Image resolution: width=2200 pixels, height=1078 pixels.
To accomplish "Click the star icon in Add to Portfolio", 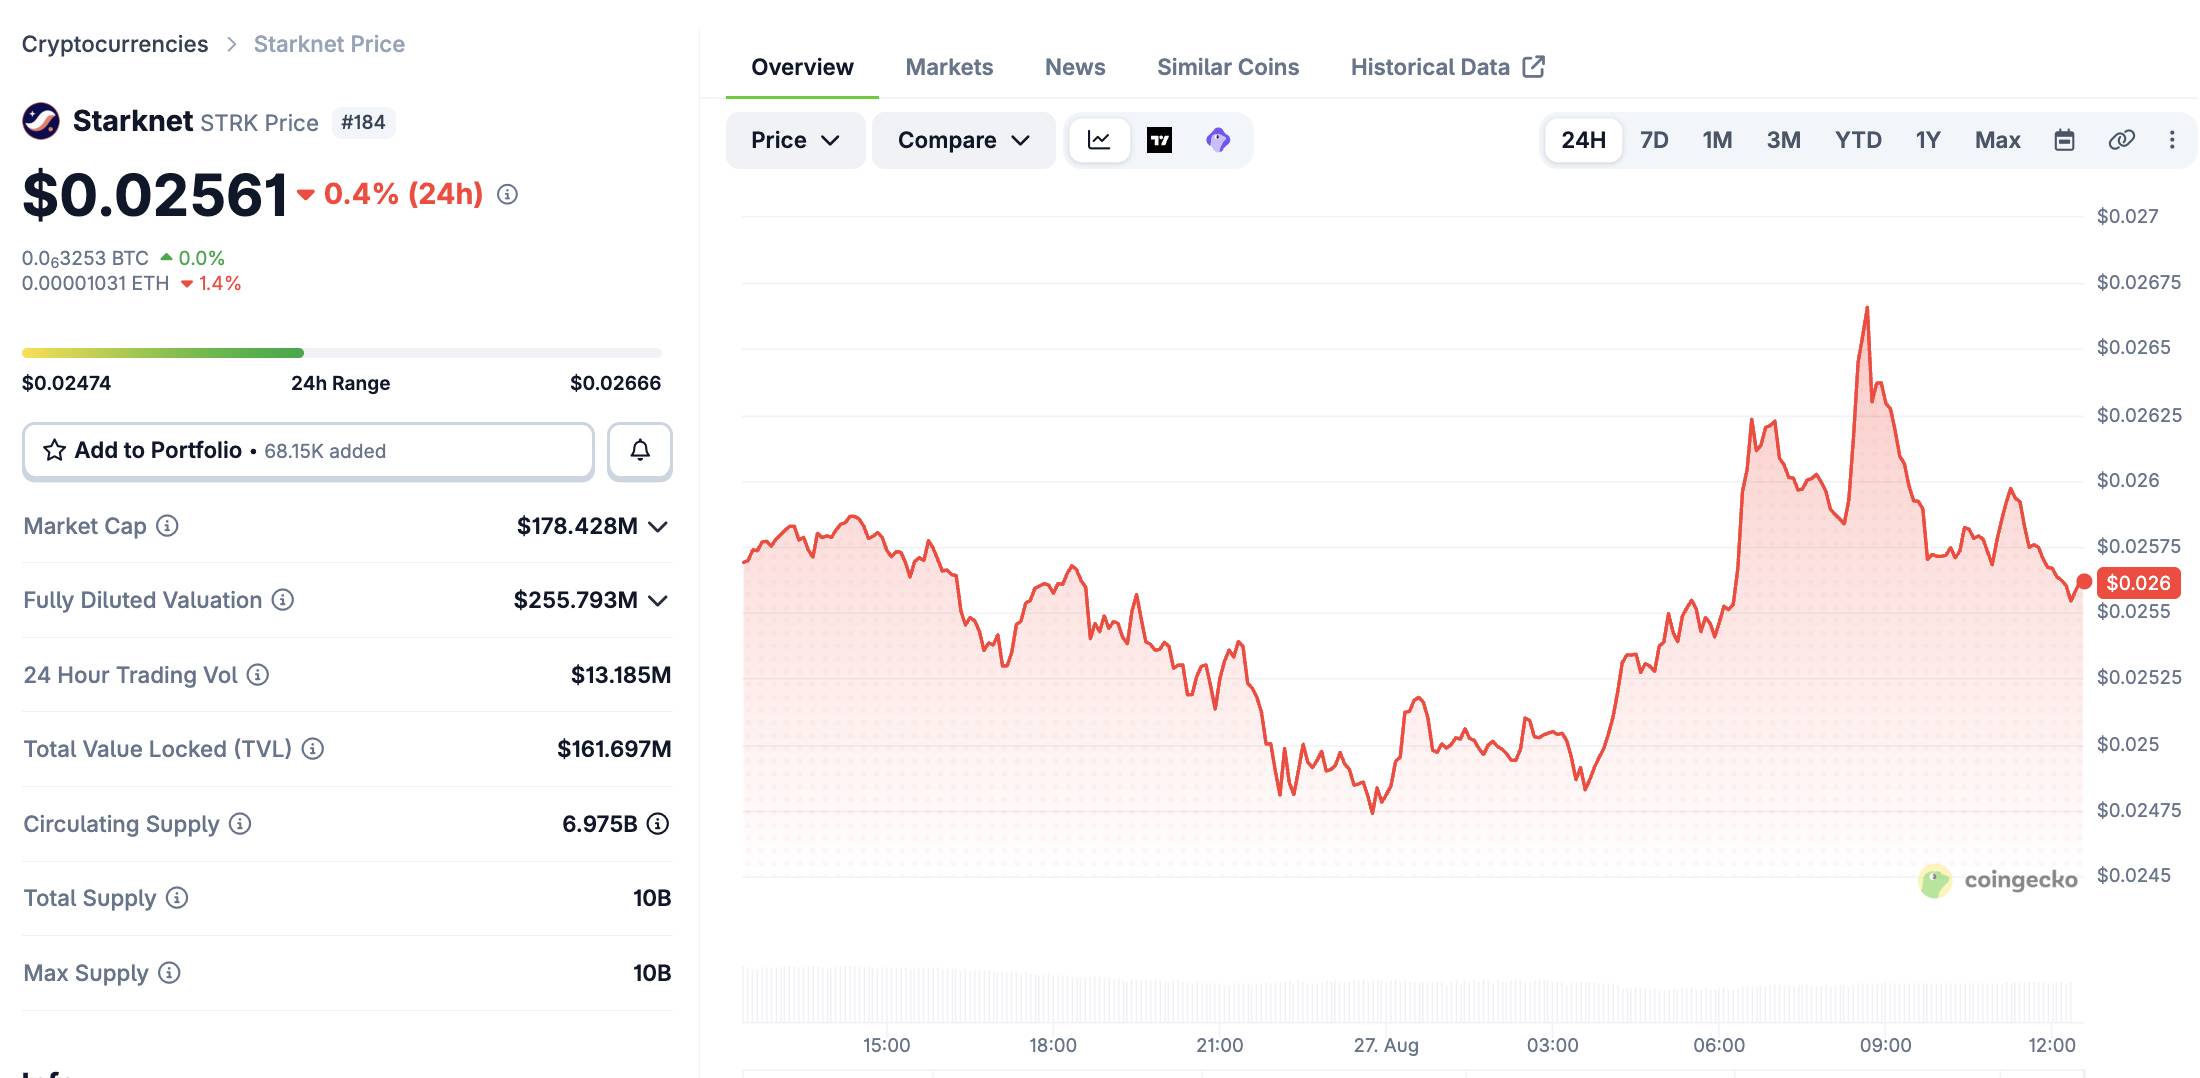I will point(55,451).
